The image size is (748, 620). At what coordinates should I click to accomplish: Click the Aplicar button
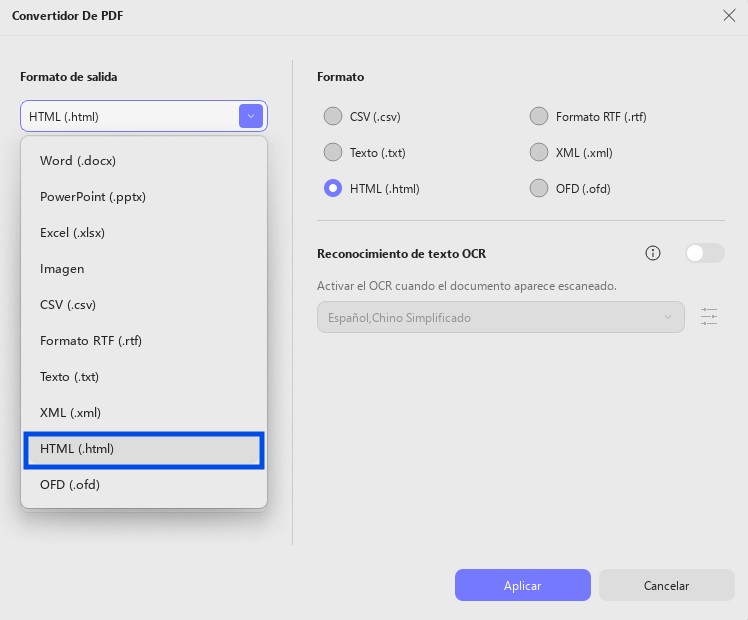coord(522,585)
